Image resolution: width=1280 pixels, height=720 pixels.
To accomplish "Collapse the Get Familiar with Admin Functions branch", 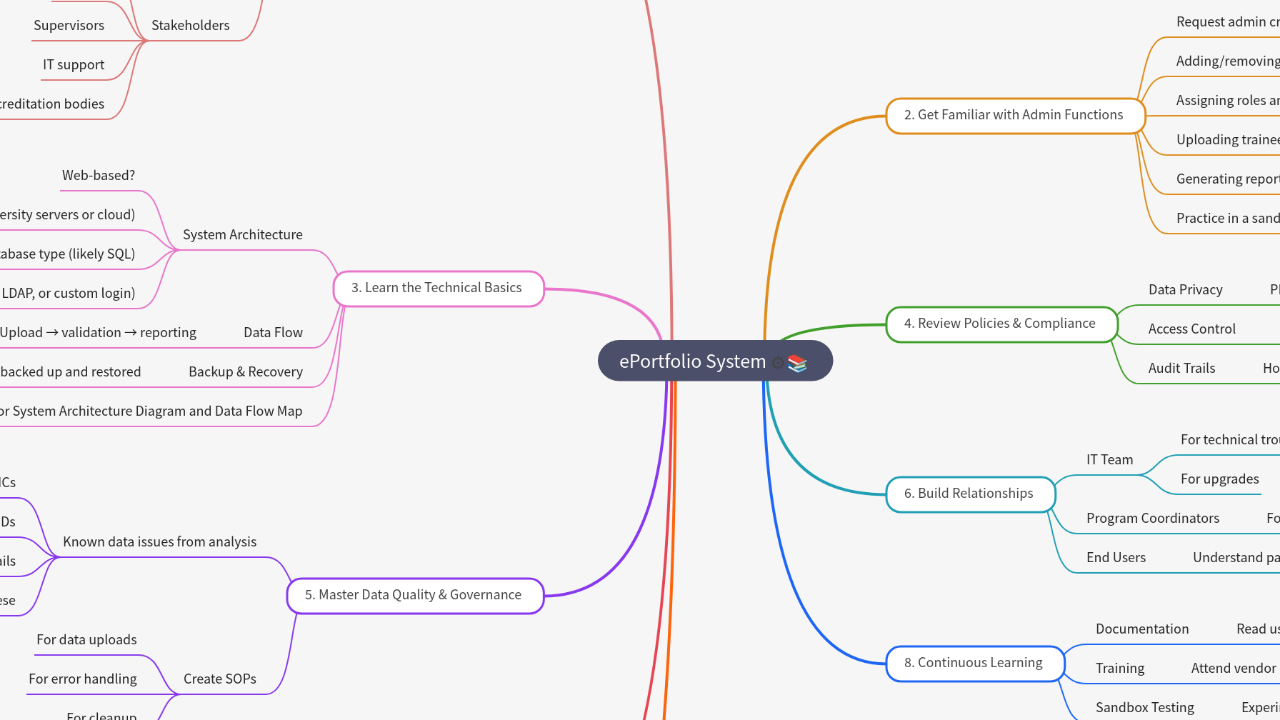I will 1015,114.
